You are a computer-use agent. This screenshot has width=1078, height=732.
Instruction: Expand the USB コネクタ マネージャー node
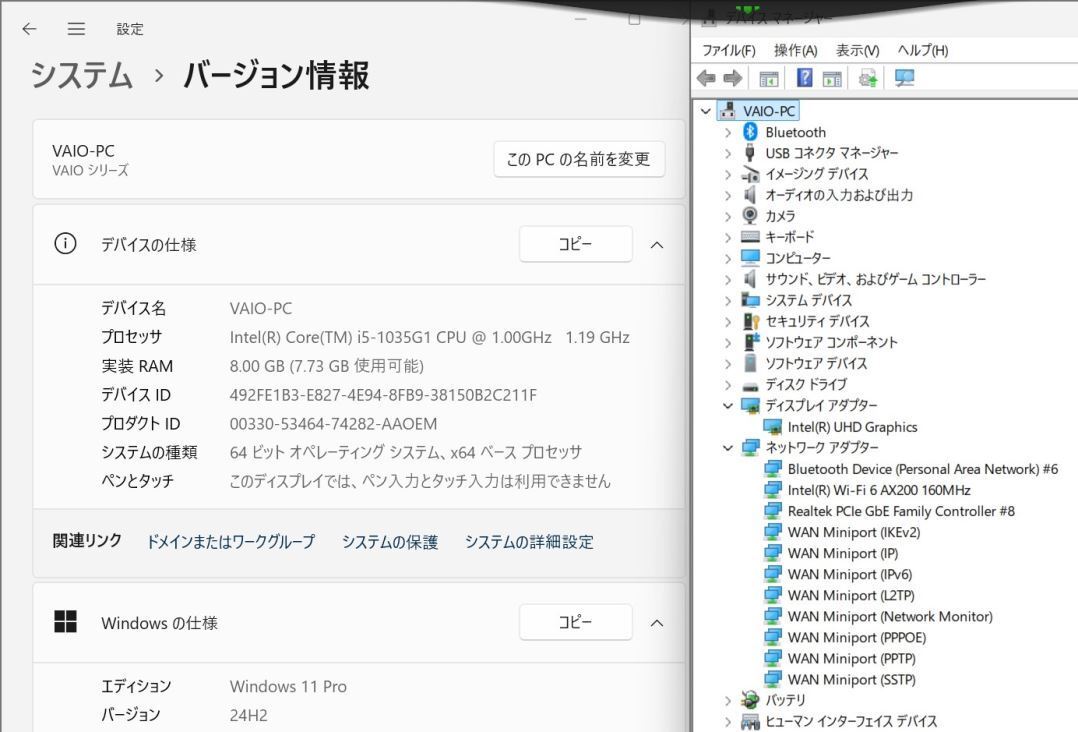(728, 153)
